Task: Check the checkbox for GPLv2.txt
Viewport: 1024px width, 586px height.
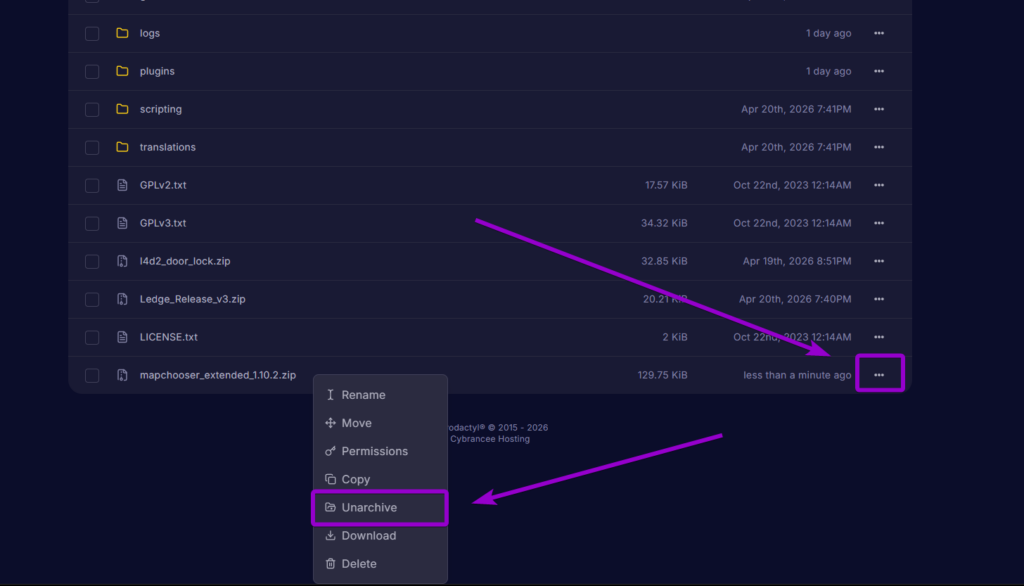Action: (92, 185)
